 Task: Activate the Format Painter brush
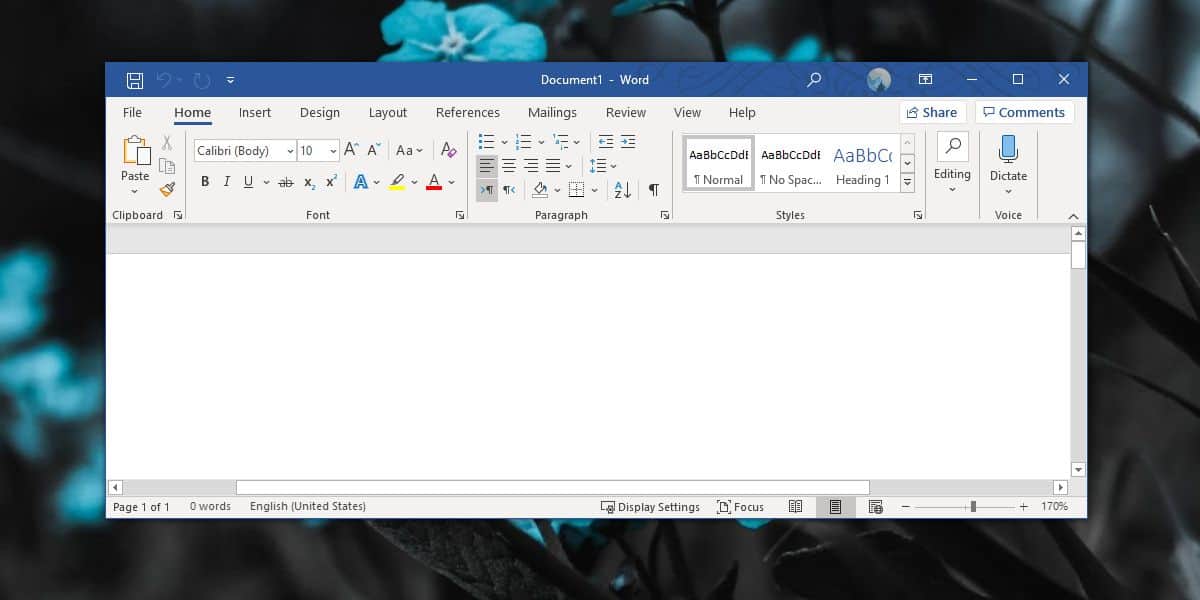pyautogui.click(x=167, y=189)
